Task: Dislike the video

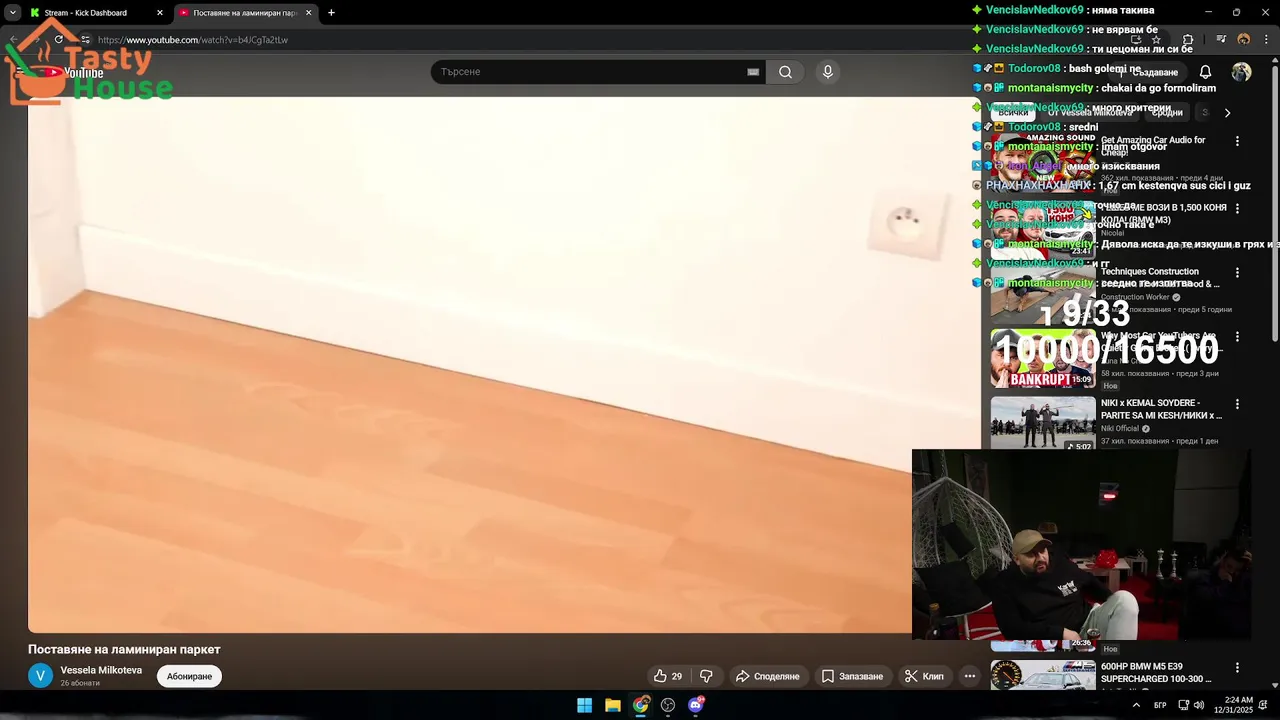Action: 706,676
